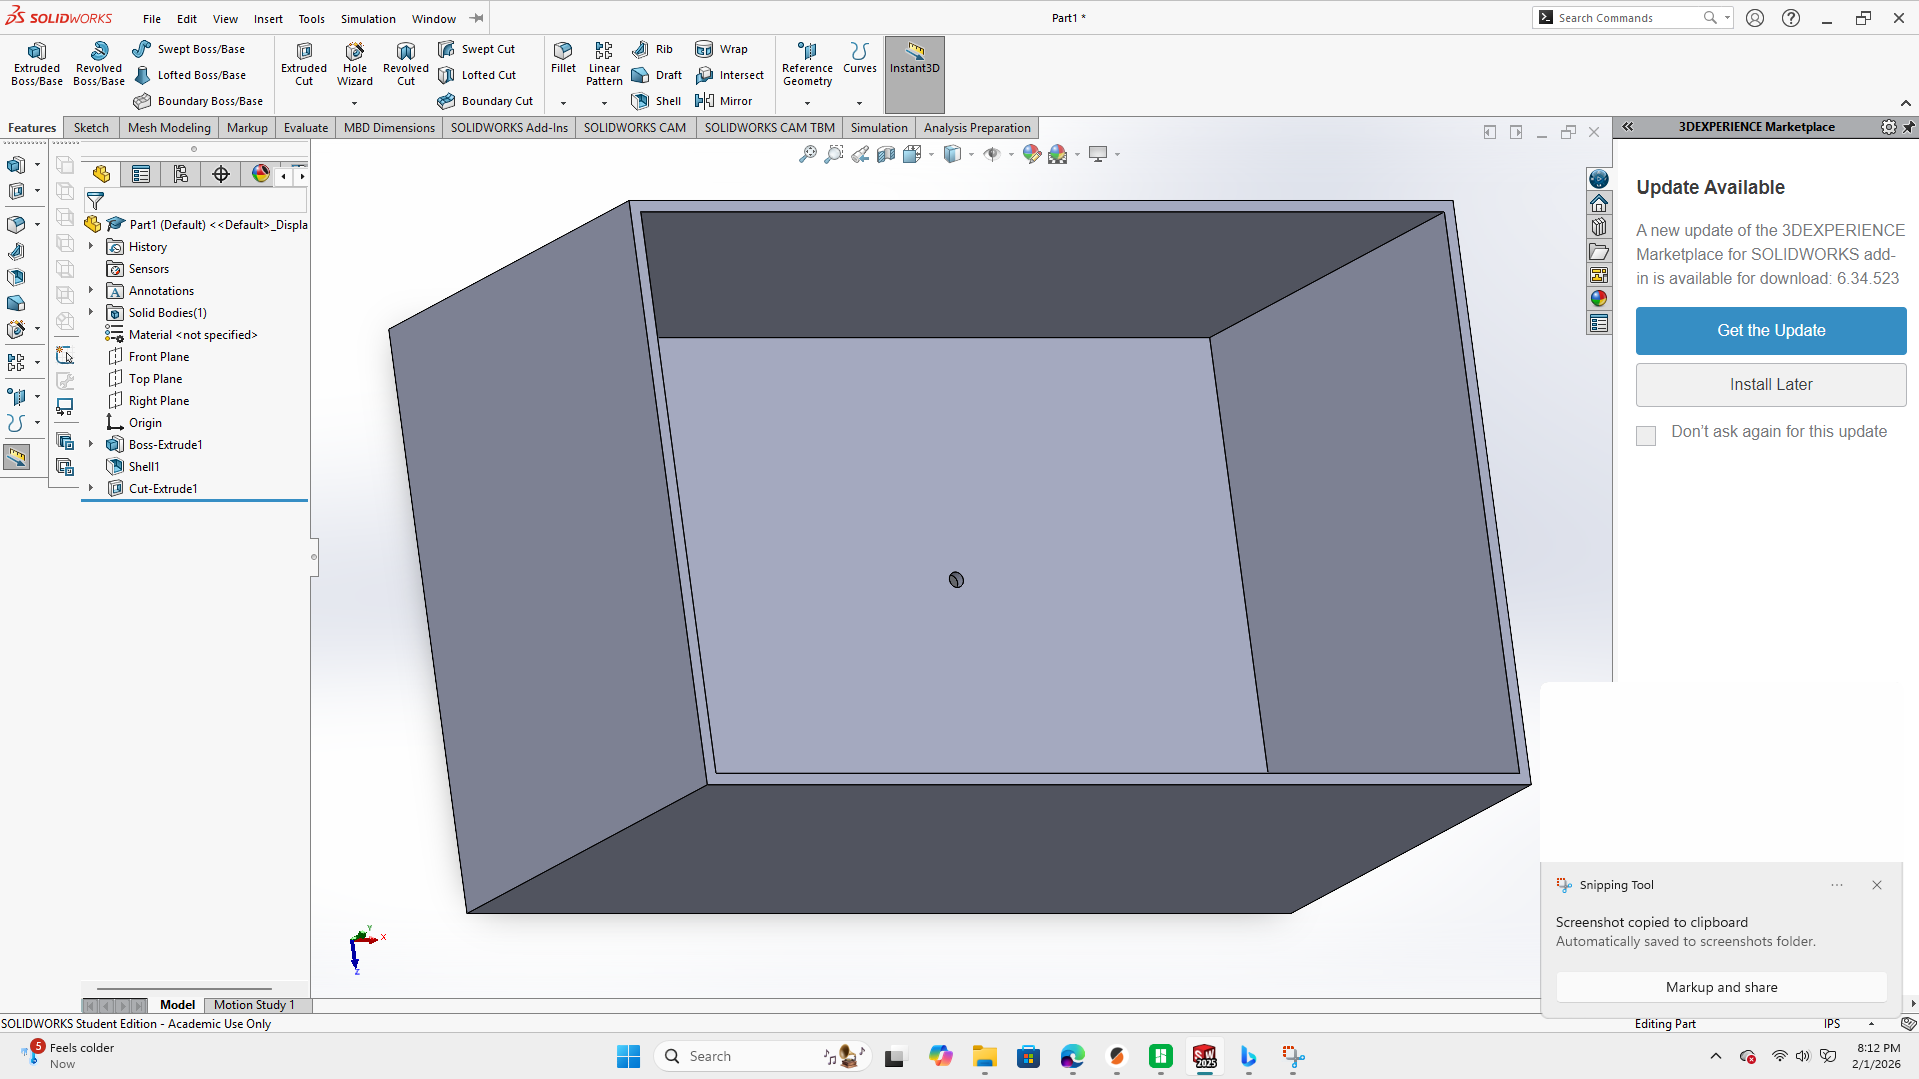Select the Revolved Cut tool

tap(406, 64)
